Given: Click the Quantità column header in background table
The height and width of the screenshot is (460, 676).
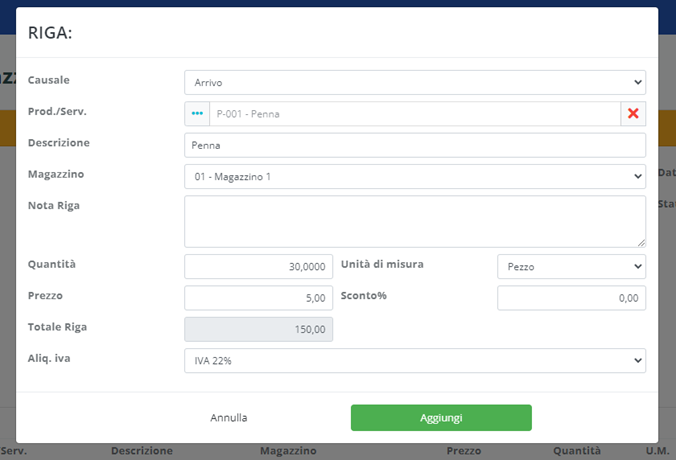Looking at the screenshot, I should coord(577,451).
